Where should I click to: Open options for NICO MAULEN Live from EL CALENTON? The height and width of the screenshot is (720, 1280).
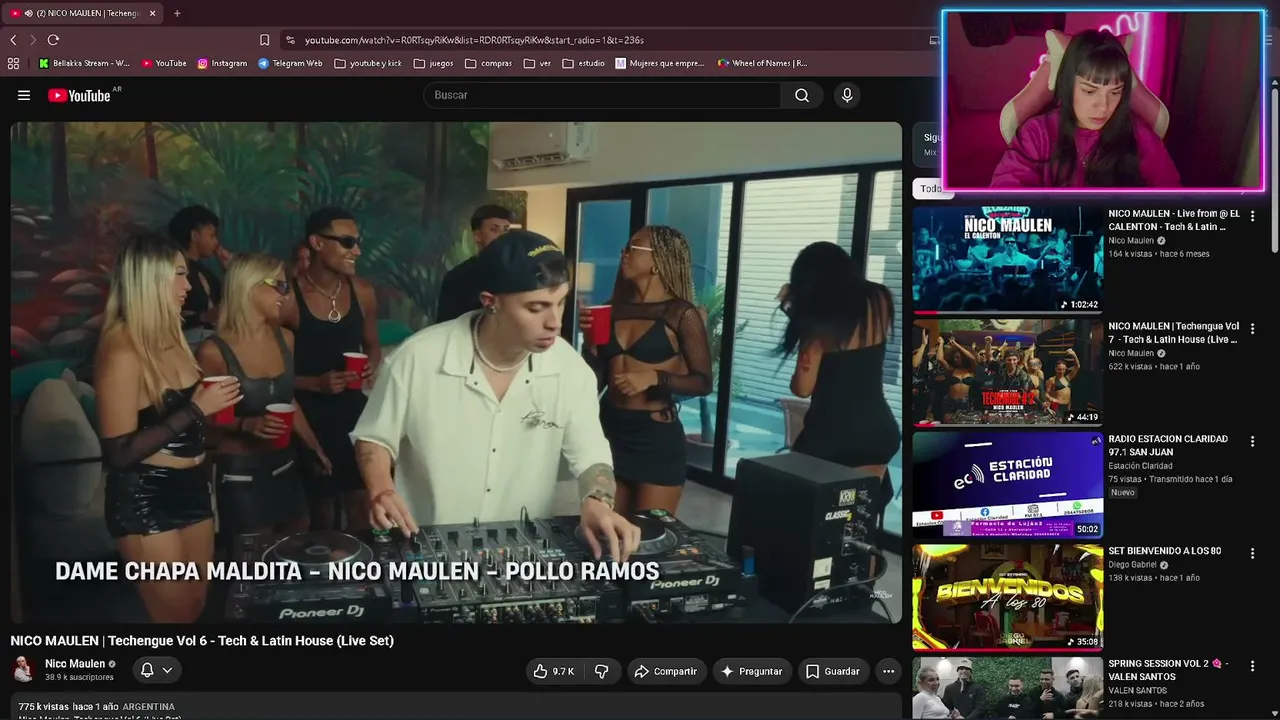point(1252,216)
